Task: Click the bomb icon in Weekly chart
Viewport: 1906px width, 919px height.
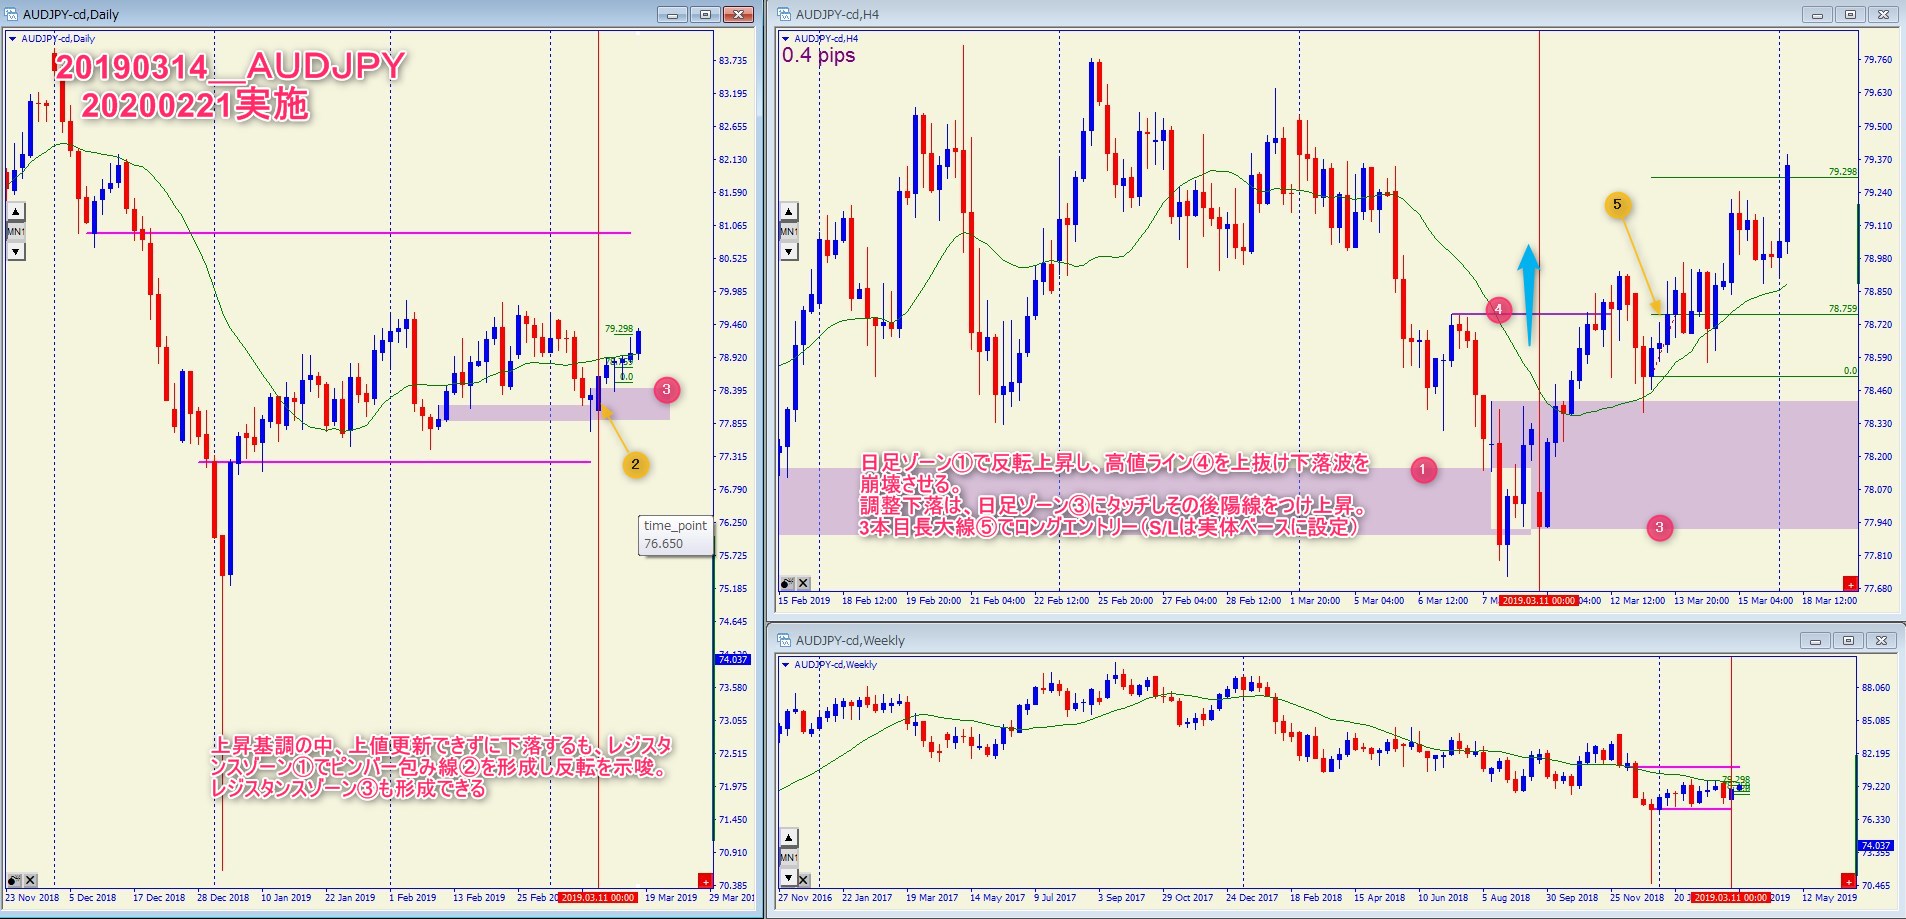Action: tap(787, 880)
